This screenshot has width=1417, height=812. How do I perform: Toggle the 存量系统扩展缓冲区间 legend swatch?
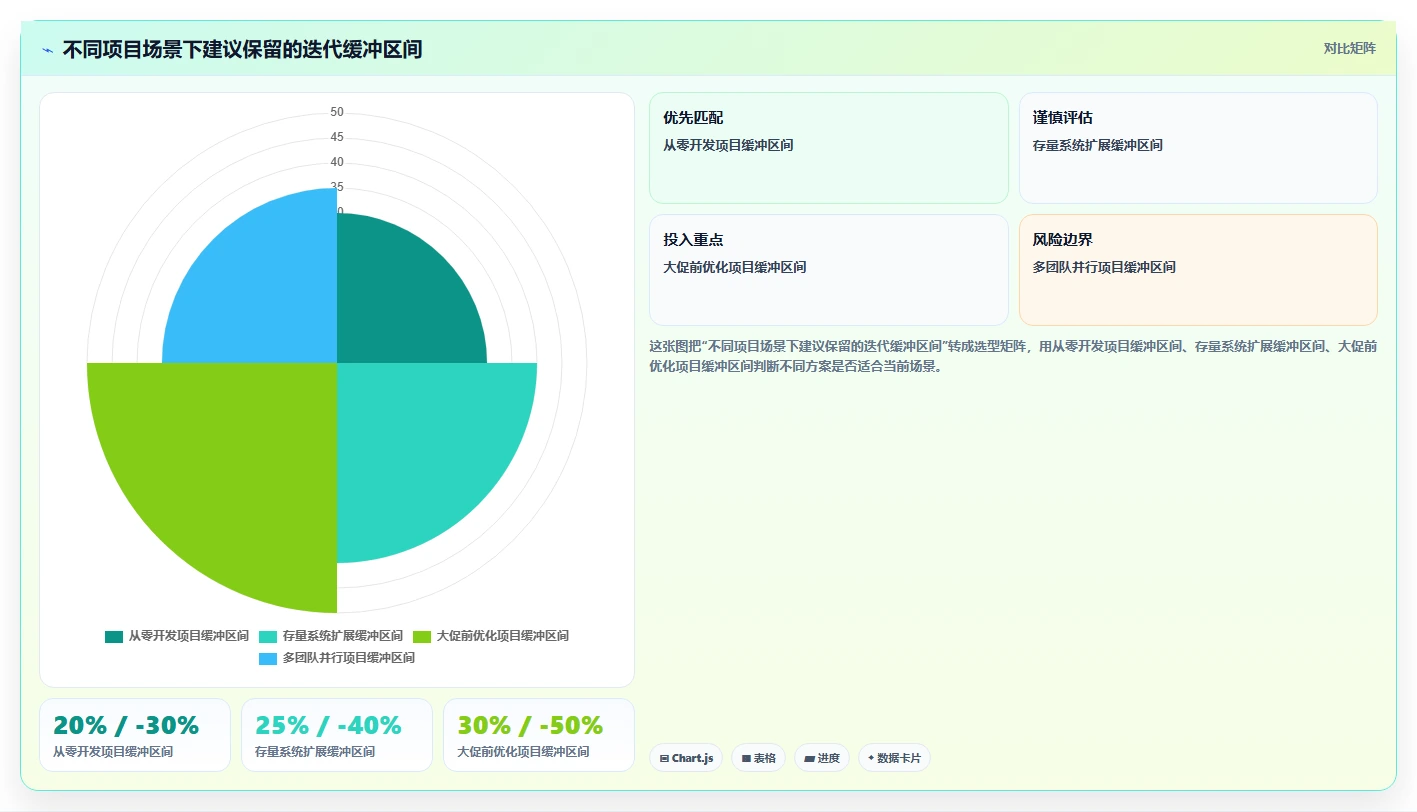pos(267,636)
